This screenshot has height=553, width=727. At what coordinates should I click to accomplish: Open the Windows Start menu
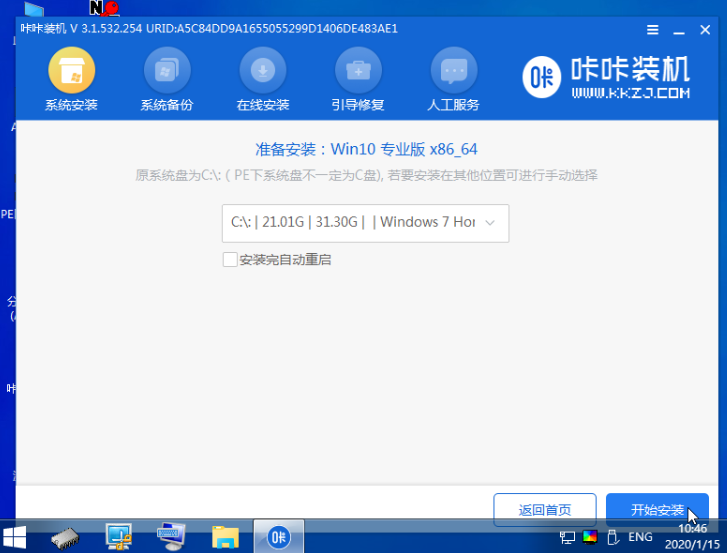(17, 536)
